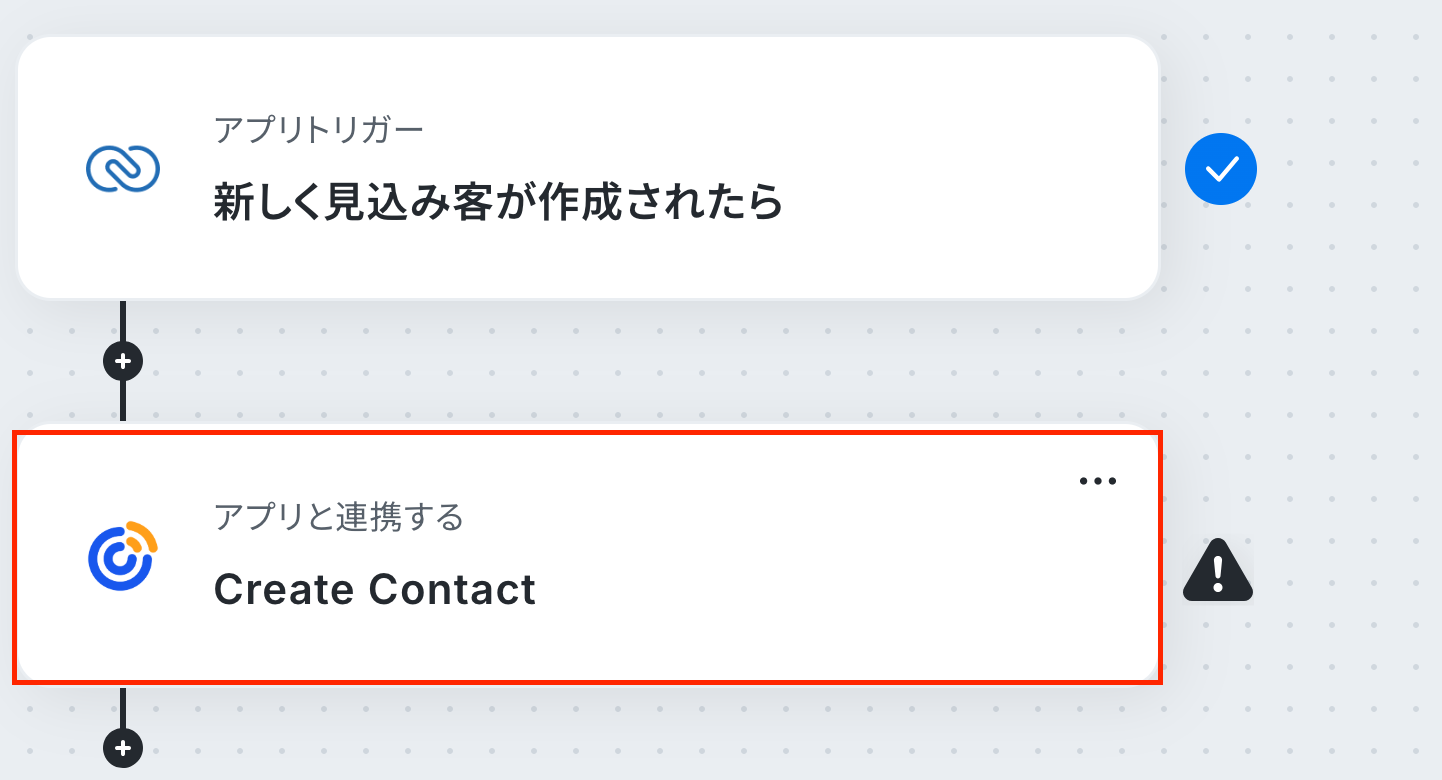Click the アプリと連携する label
The width and height of the screenshot is (1442, 780).
click(338, 517)
